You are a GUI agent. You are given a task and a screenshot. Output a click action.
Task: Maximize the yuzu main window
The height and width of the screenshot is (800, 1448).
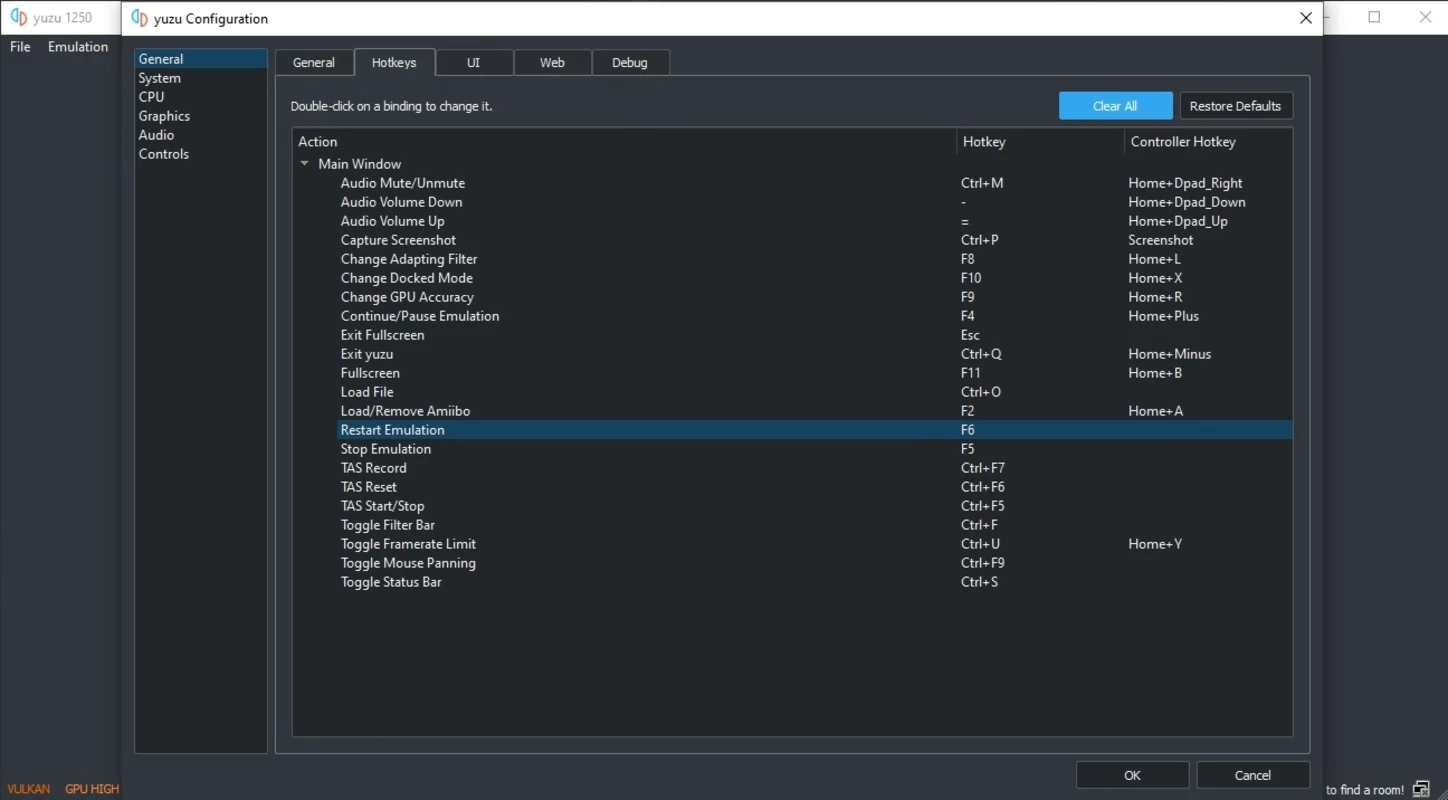(1374, 17)
